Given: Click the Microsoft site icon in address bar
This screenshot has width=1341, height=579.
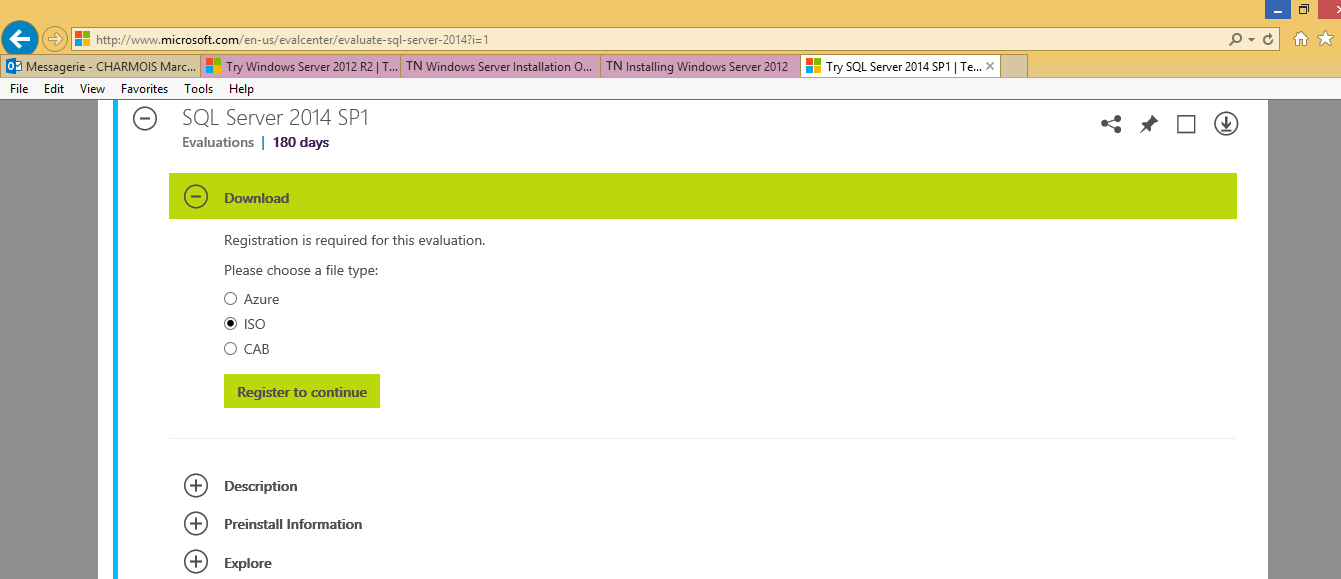Looking at the screenshot, I should [x=83, y=40].
